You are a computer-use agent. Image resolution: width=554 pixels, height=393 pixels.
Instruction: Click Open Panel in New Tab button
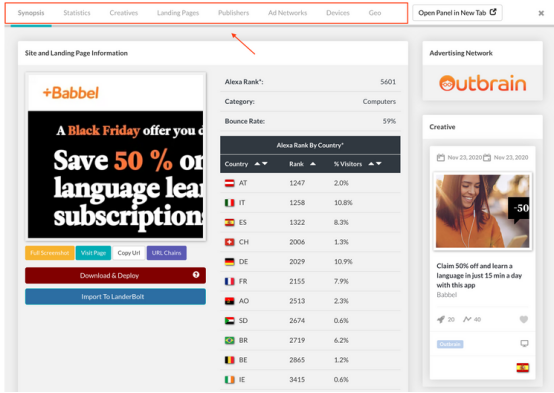(457, 13)
